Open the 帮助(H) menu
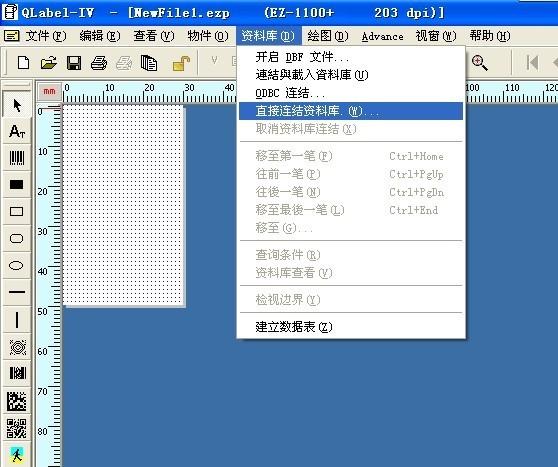The width and height of the screenshot is (558, 467). [x=490, y=36]
